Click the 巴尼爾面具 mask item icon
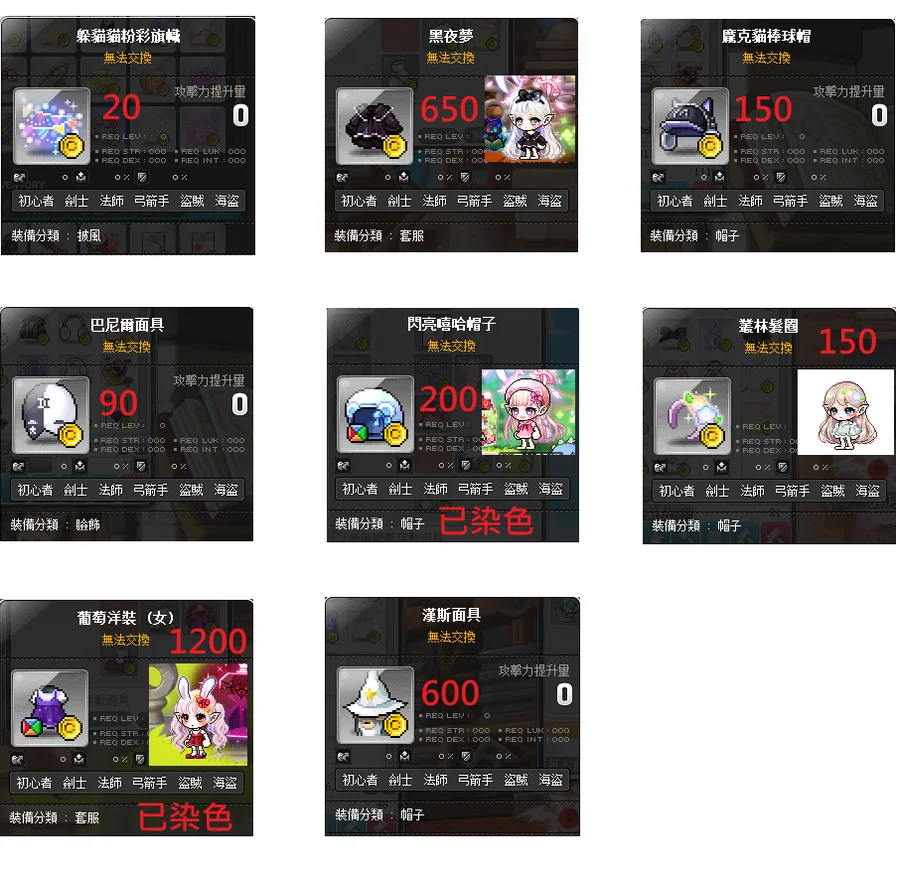Viewport: 900px width, 878px height. [51, 415]
